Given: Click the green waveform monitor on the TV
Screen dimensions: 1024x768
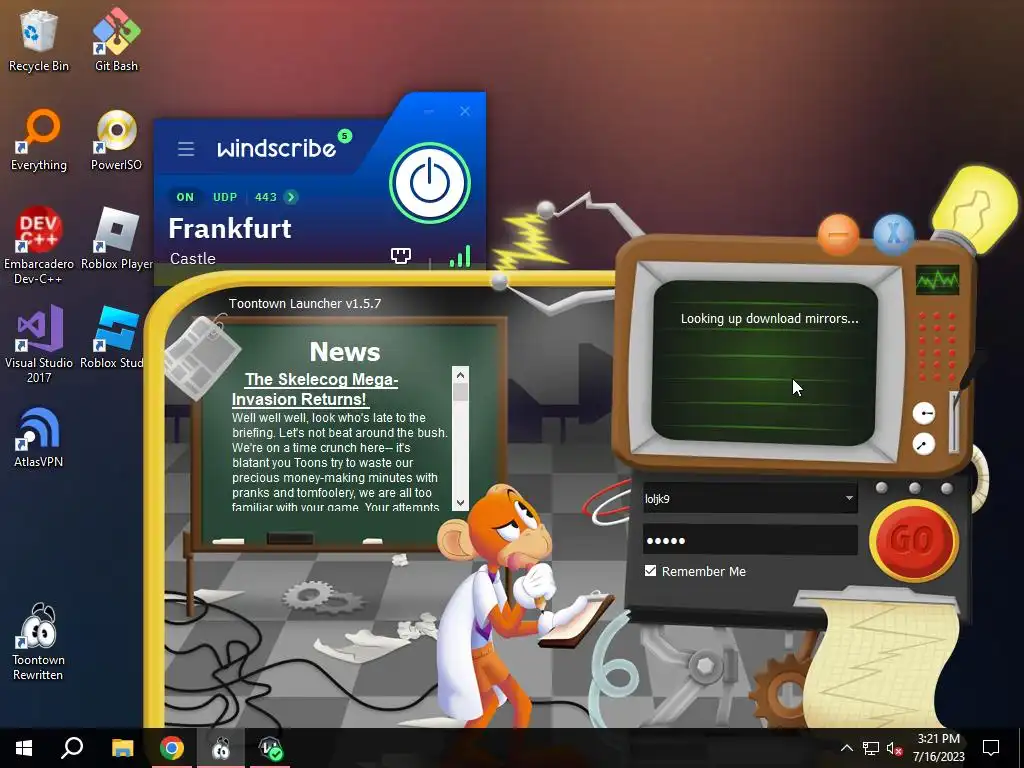Looking at the screenshot, I should point(937,280).
